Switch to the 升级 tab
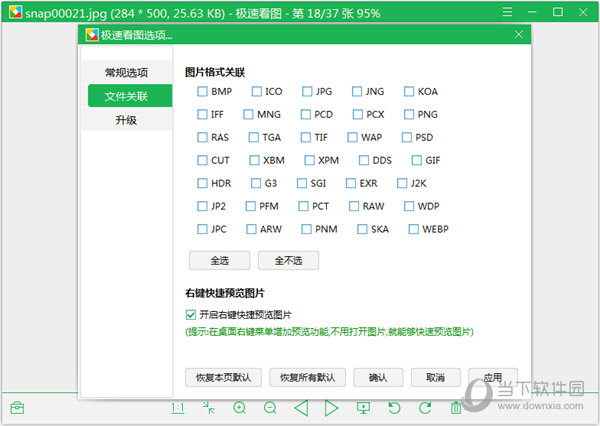The width and height of the screenshot is (600, 426). coord(126,120)
